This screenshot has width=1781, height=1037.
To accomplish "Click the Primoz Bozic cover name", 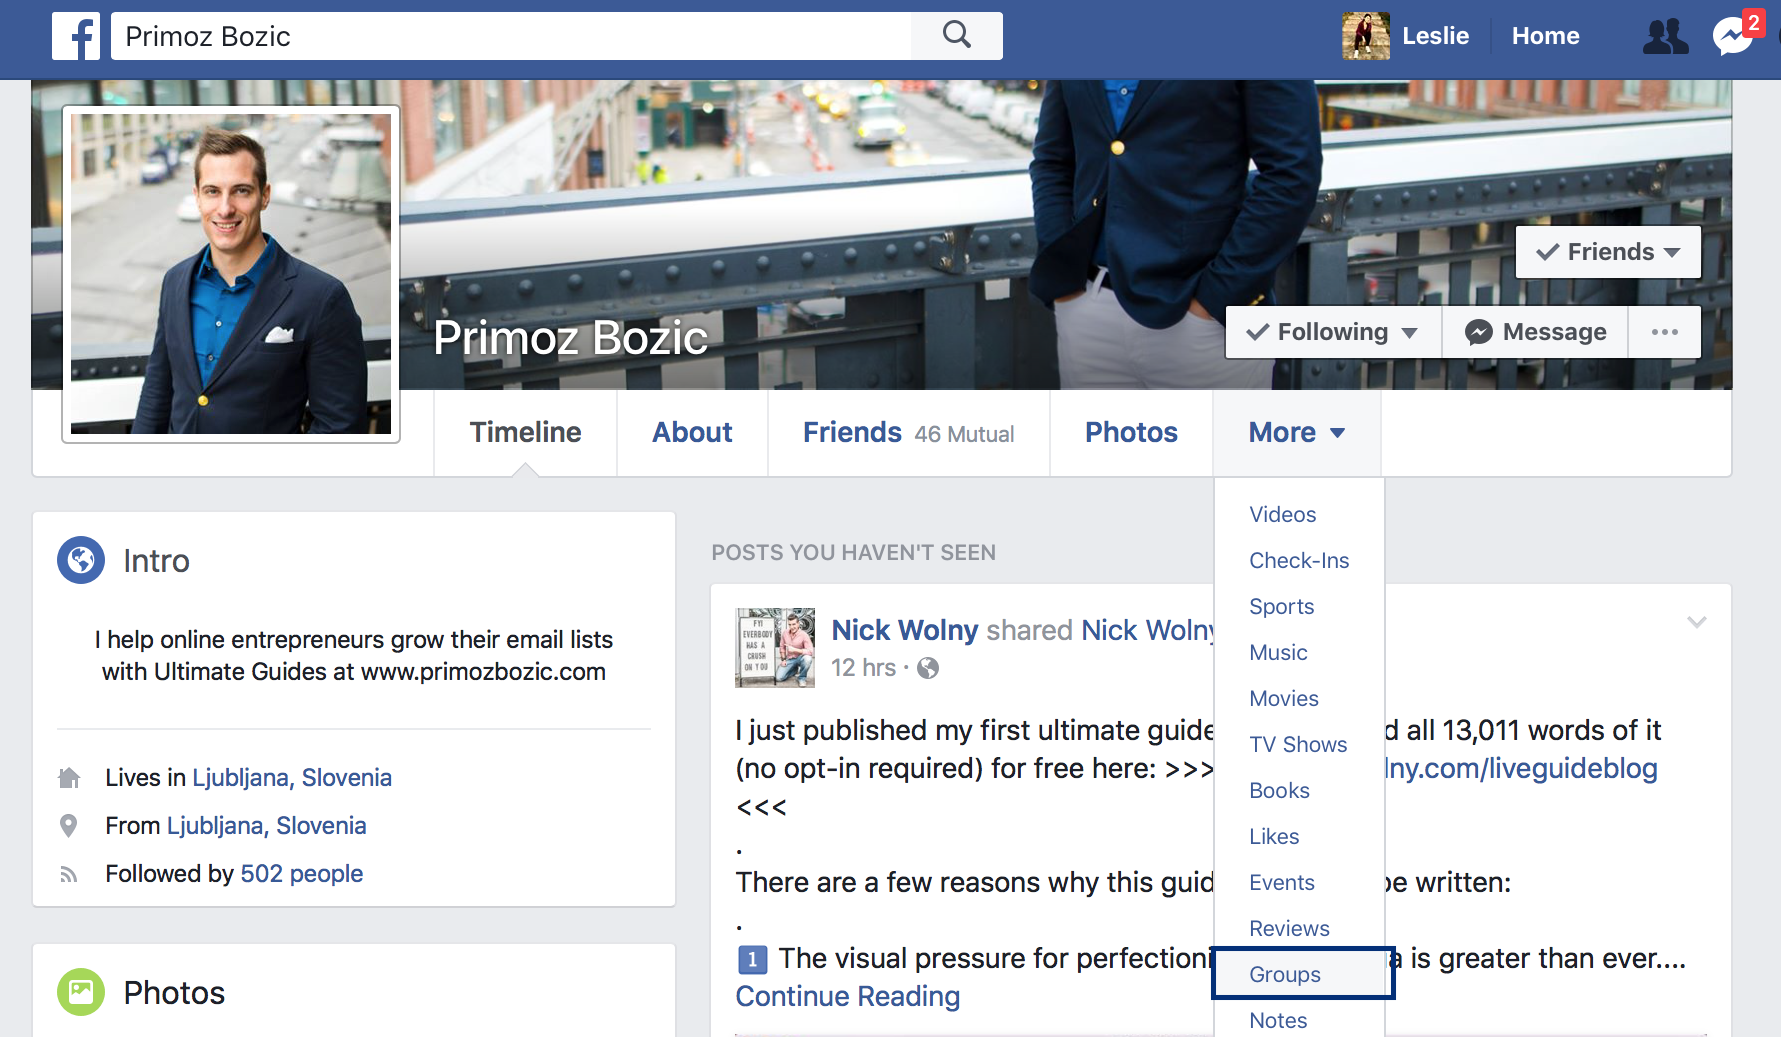I will click(x=570, y=337).
